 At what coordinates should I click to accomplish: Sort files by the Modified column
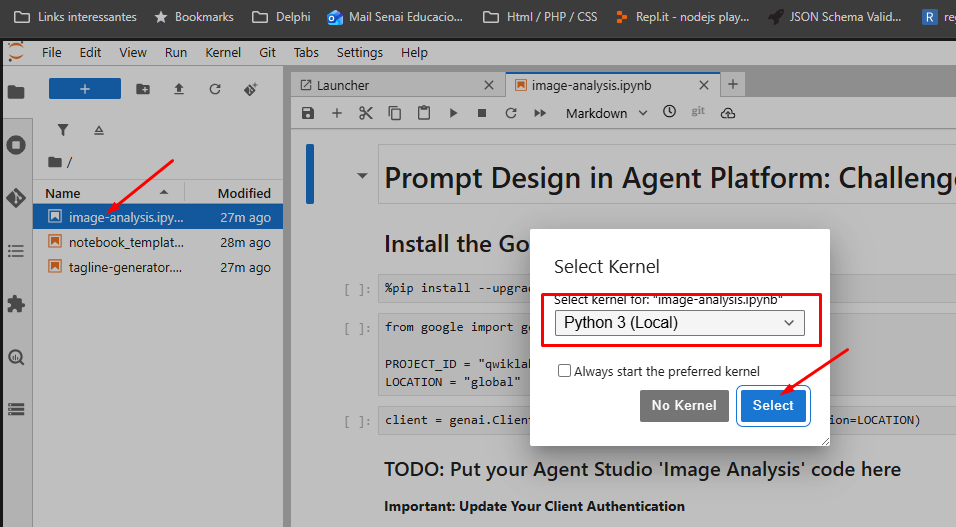[234, 193]
